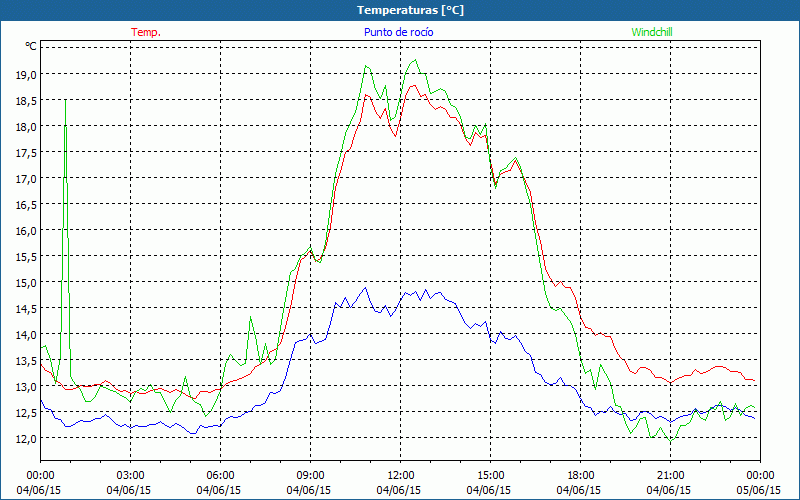Click the 06:00 time axis label
800x500 pixels.
pyautogui.click(x=220, y=476)
